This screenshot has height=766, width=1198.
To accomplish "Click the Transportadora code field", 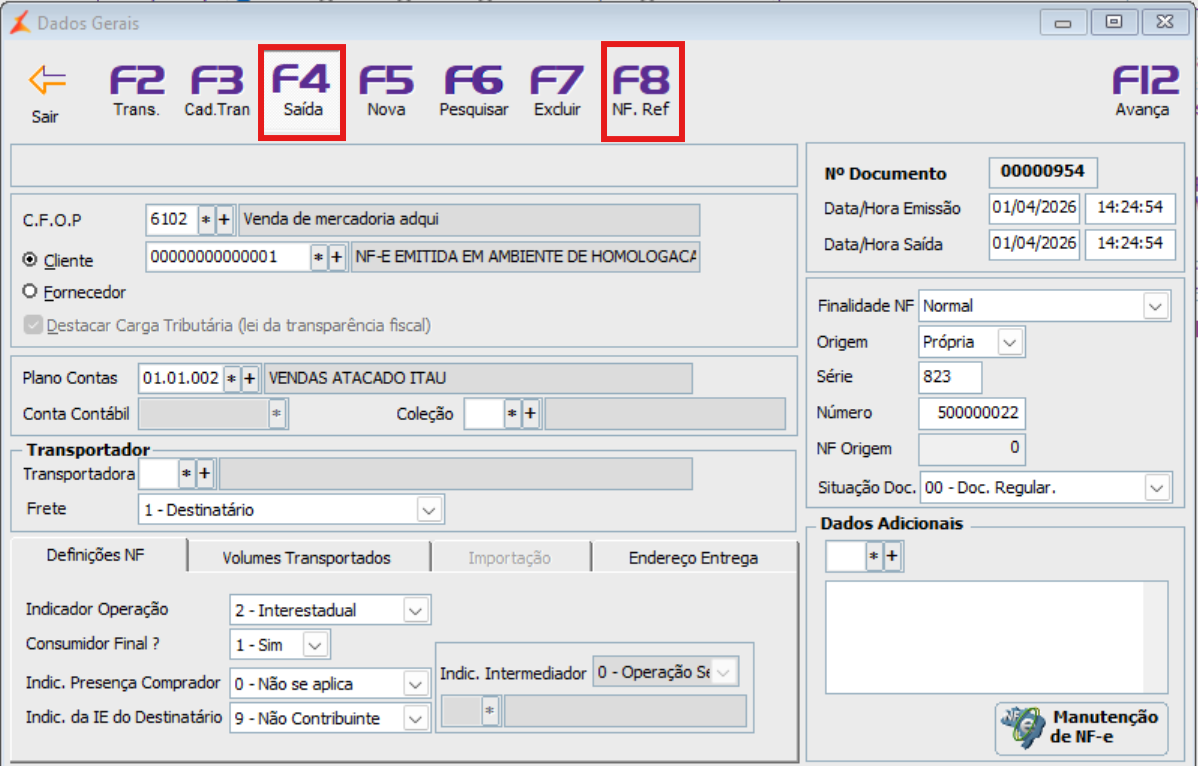I will pyautogui.click(x=158, y=473).
